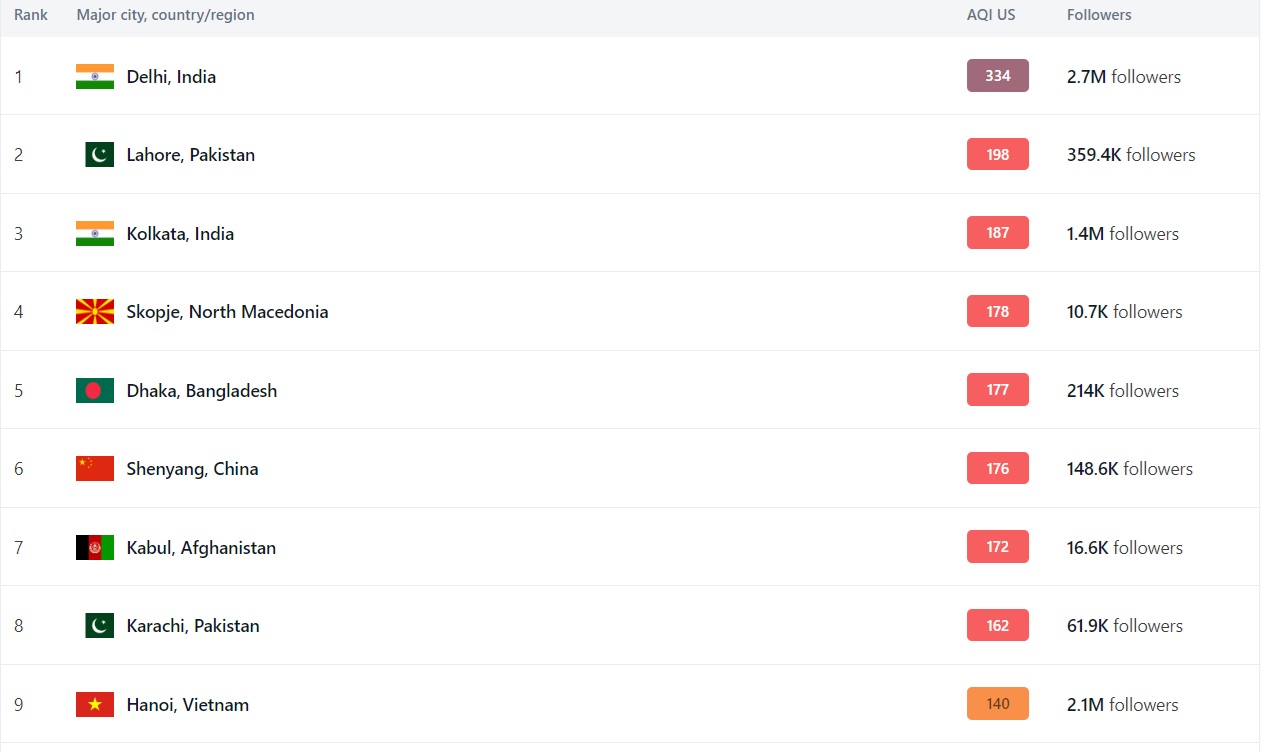Click the India flag beside Kolkata
This screenshot has height=752, width=1261.
[95, 234]
